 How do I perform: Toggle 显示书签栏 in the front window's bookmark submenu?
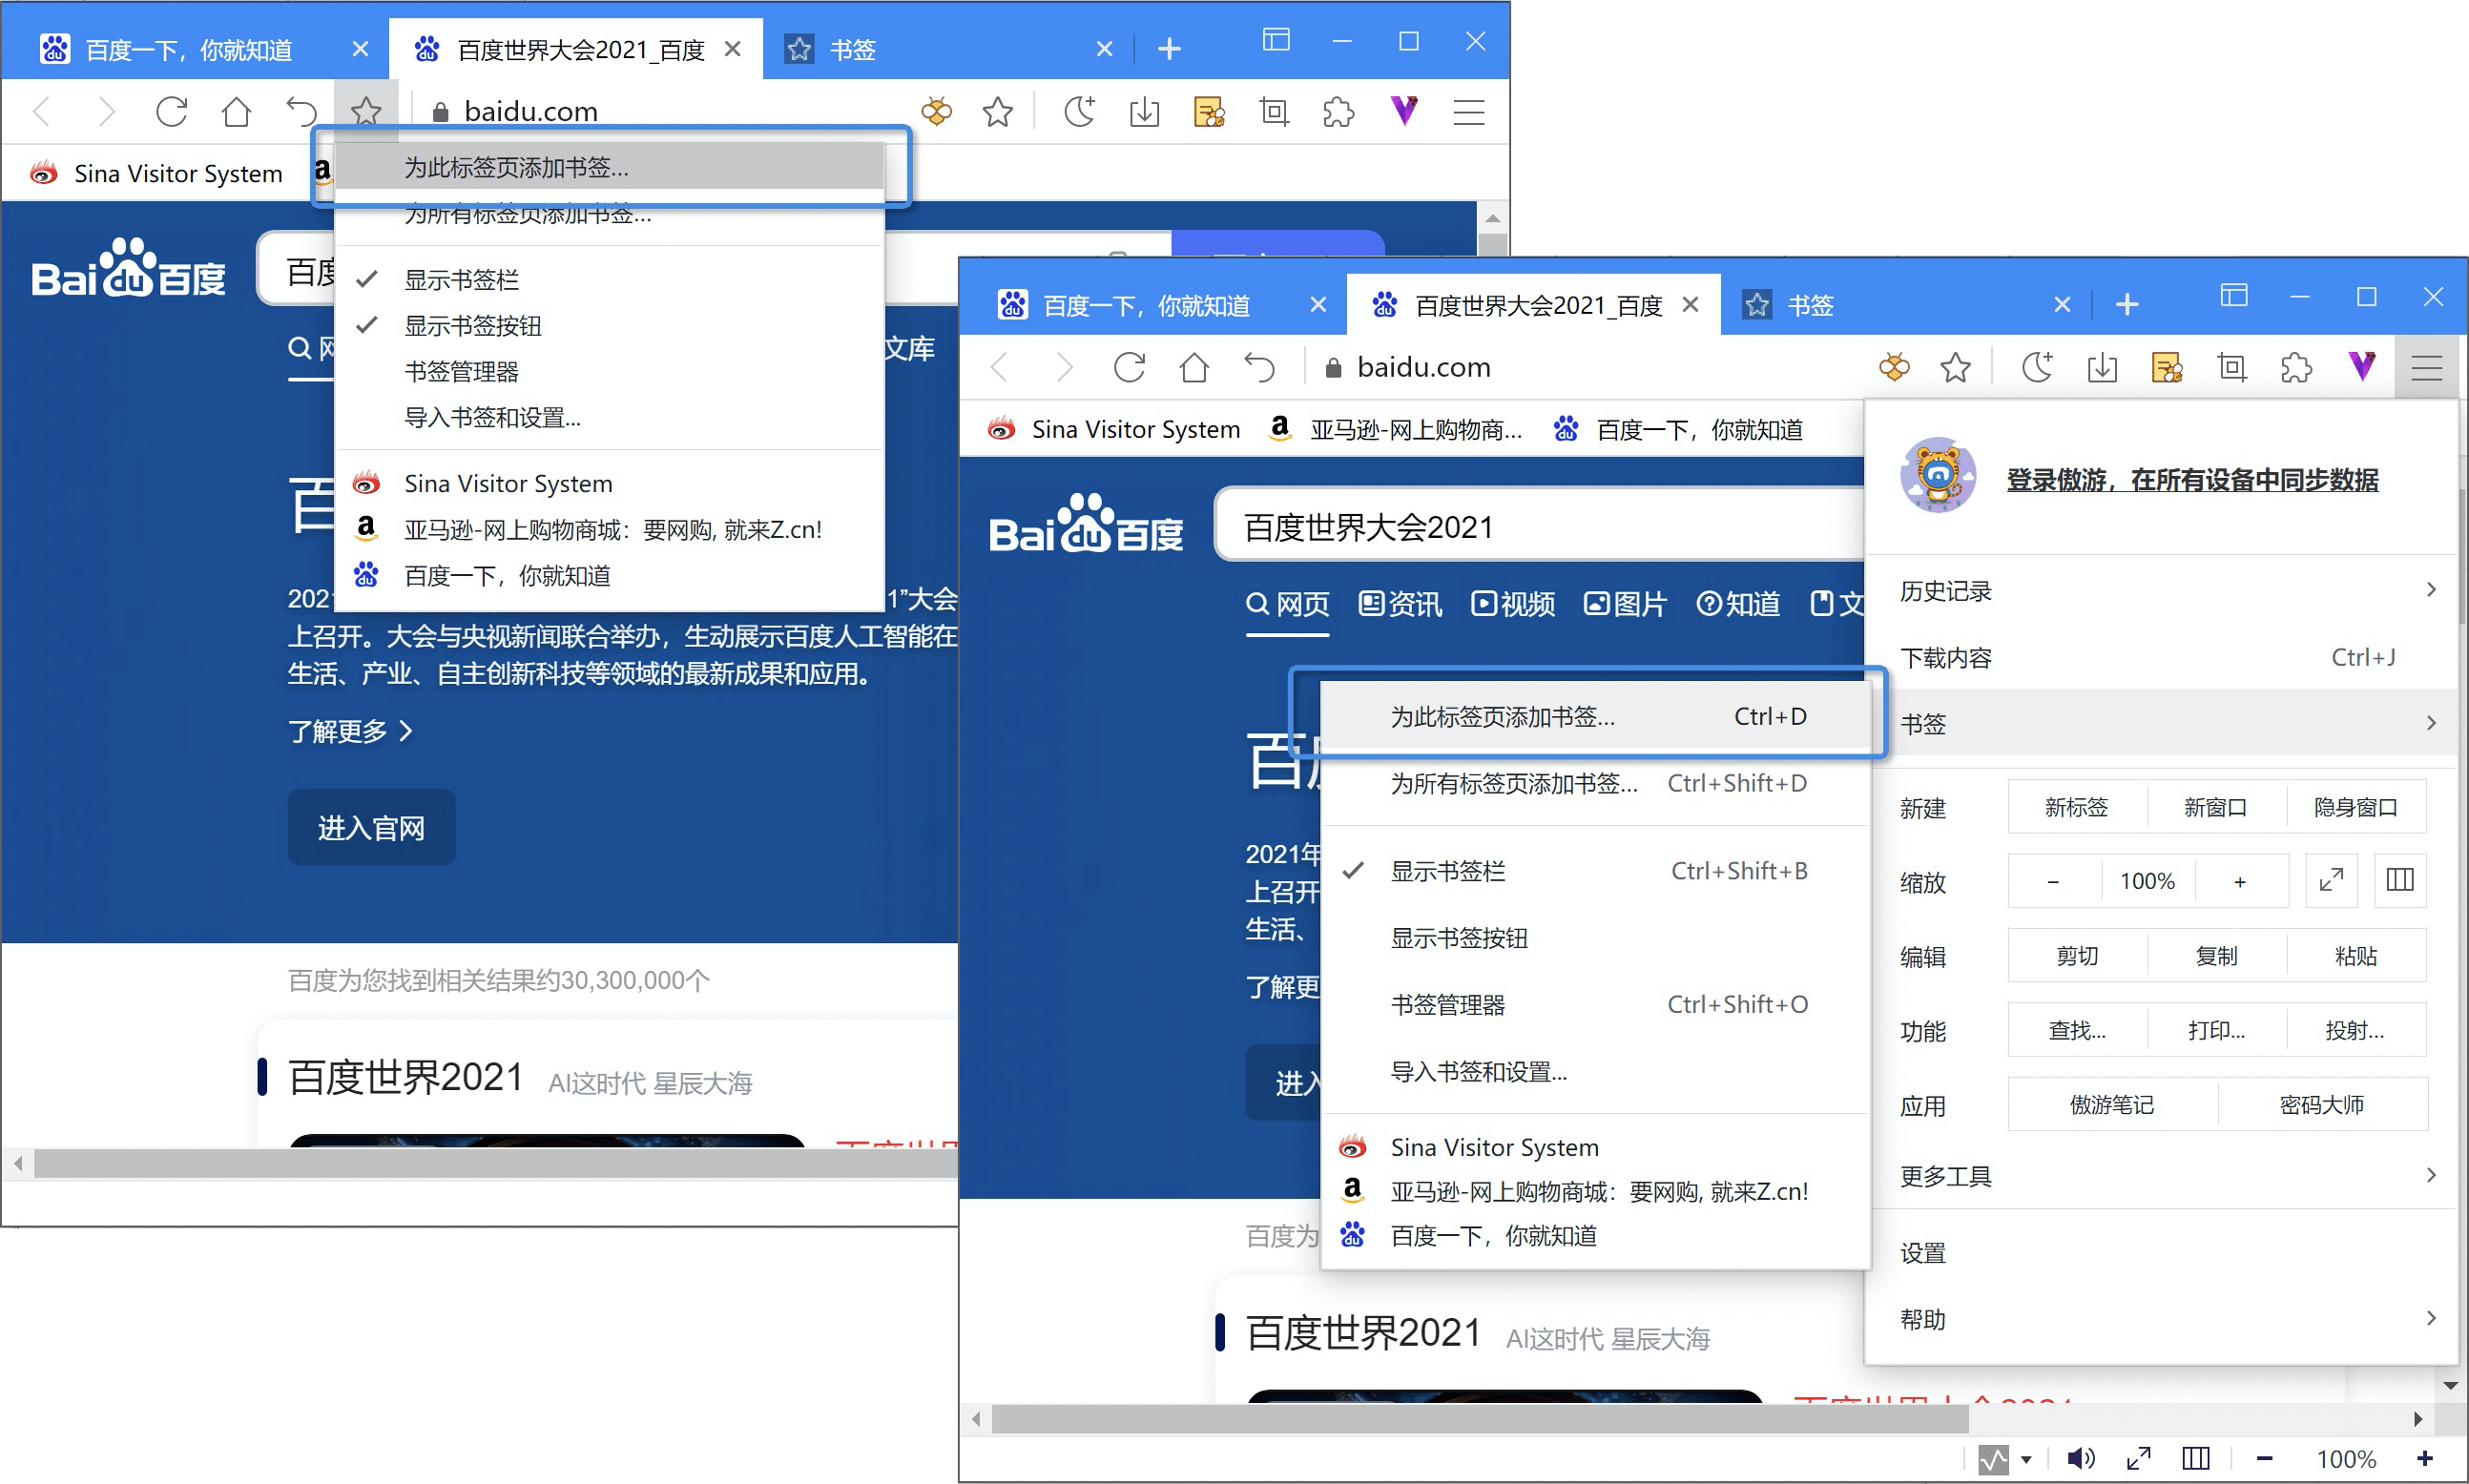pos(1595,871)
